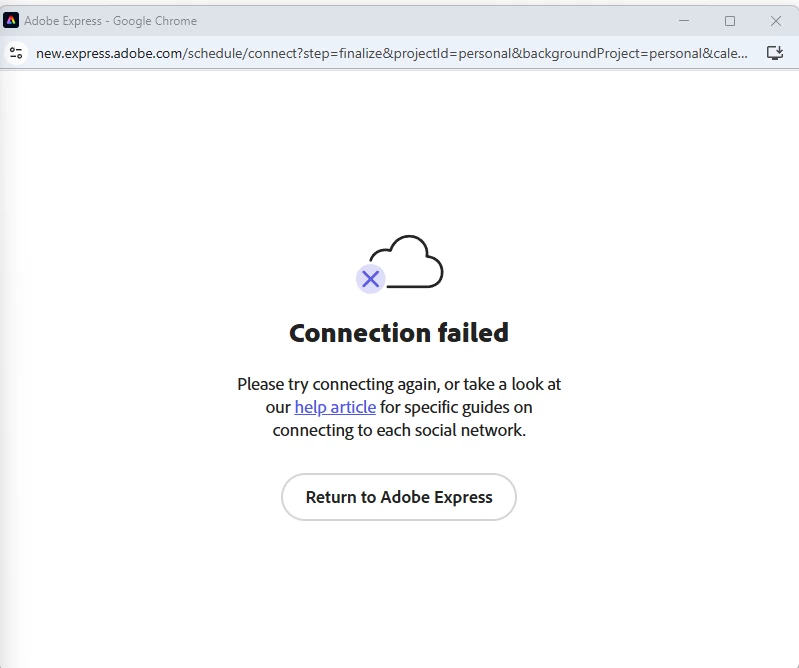The image size is (799, 668).
Task: Close the Adobe Express Chrome window
Action: tap(776, 21)
